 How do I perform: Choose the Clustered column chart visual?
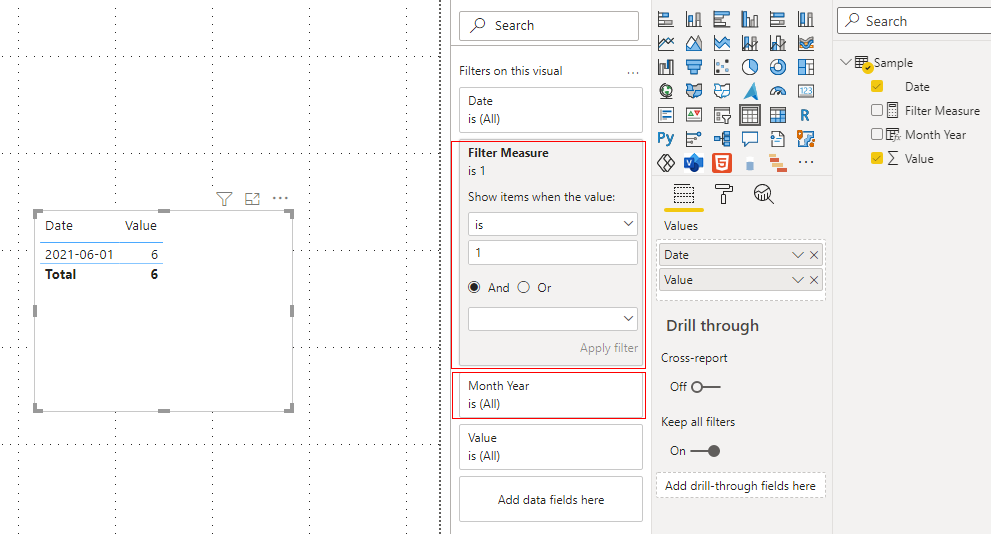pos(750,20)
